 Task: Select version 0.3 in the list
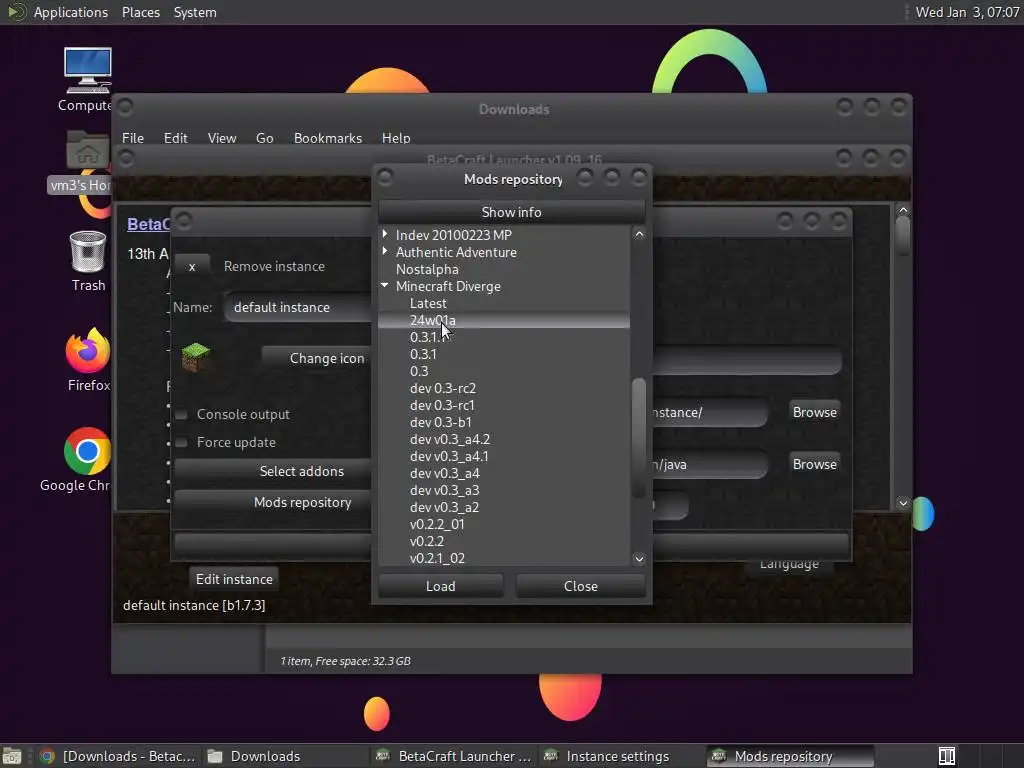point(419,371)
